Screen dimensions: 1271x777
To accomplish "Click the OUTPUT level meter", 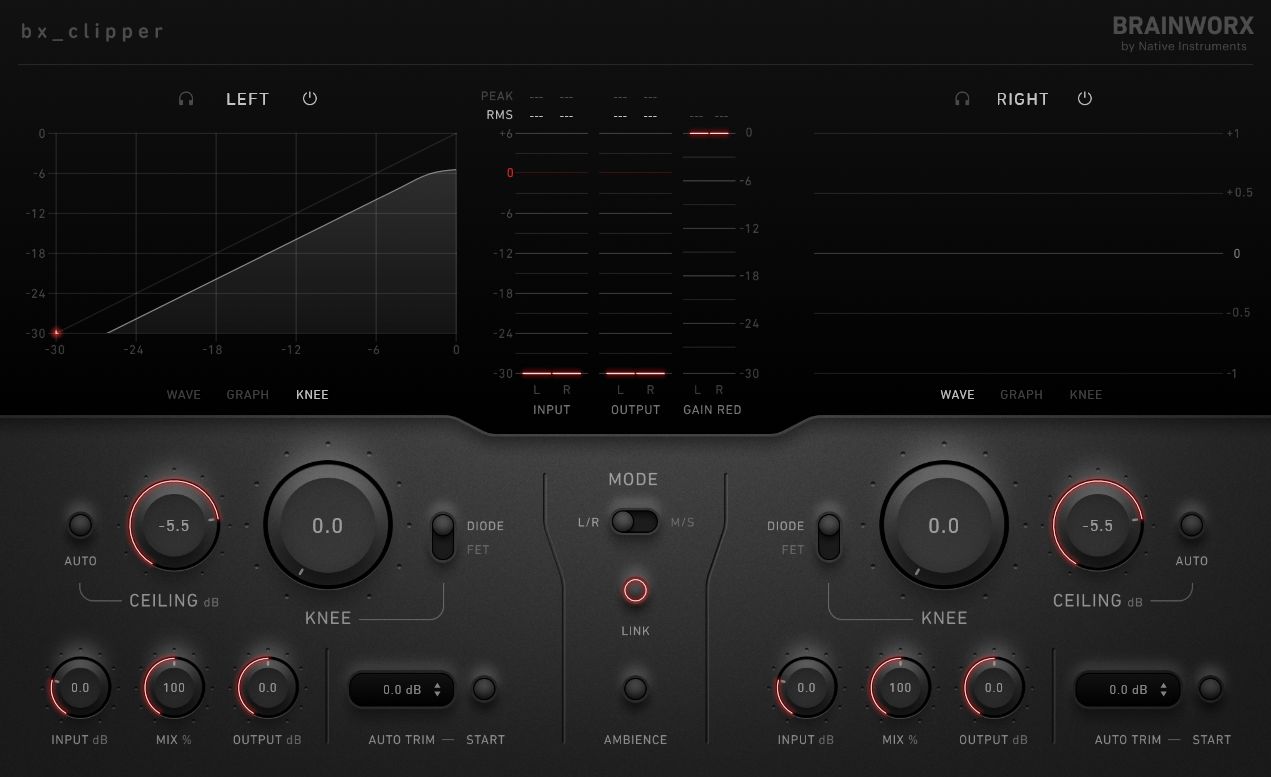I will click(x=635, y=253).
